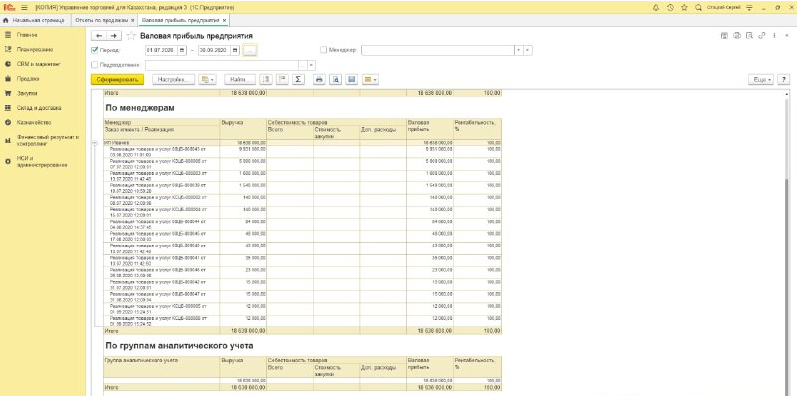Screen dimensions: 797x396
Task: Click the Сформировать button
Action: [117, 80]
